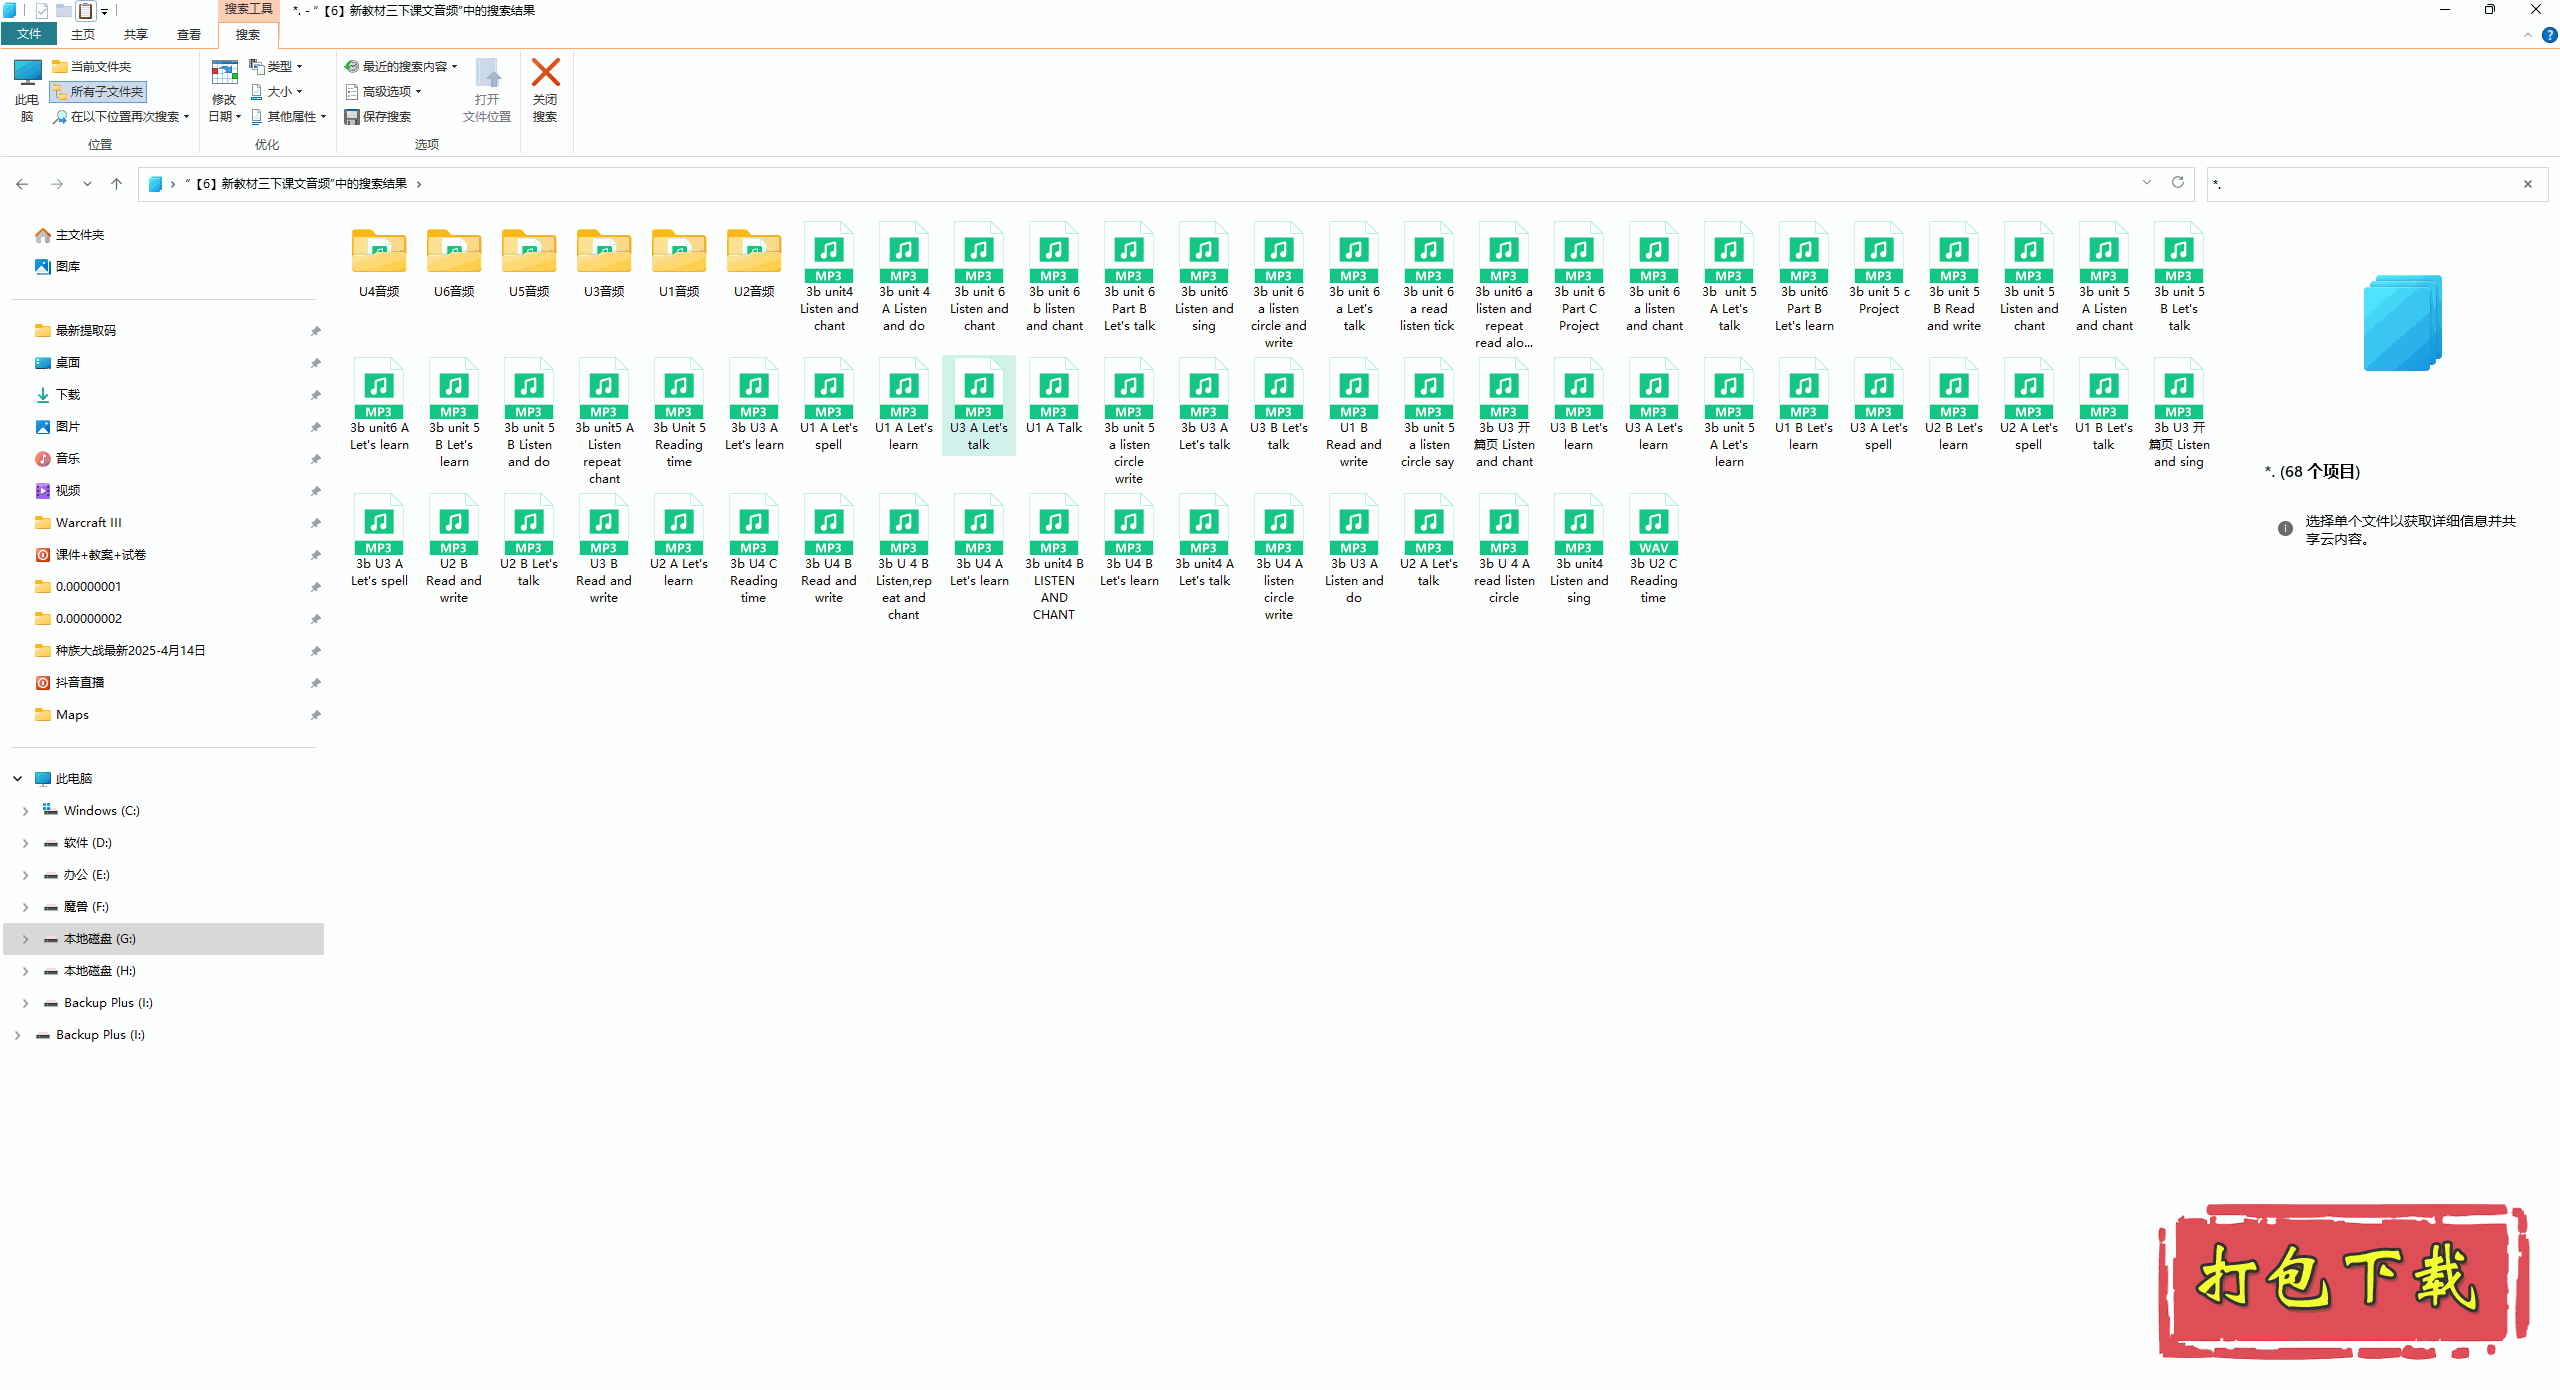
Task: Expand Windows (C:) drive tree
Action: click(x=25, y=811)
